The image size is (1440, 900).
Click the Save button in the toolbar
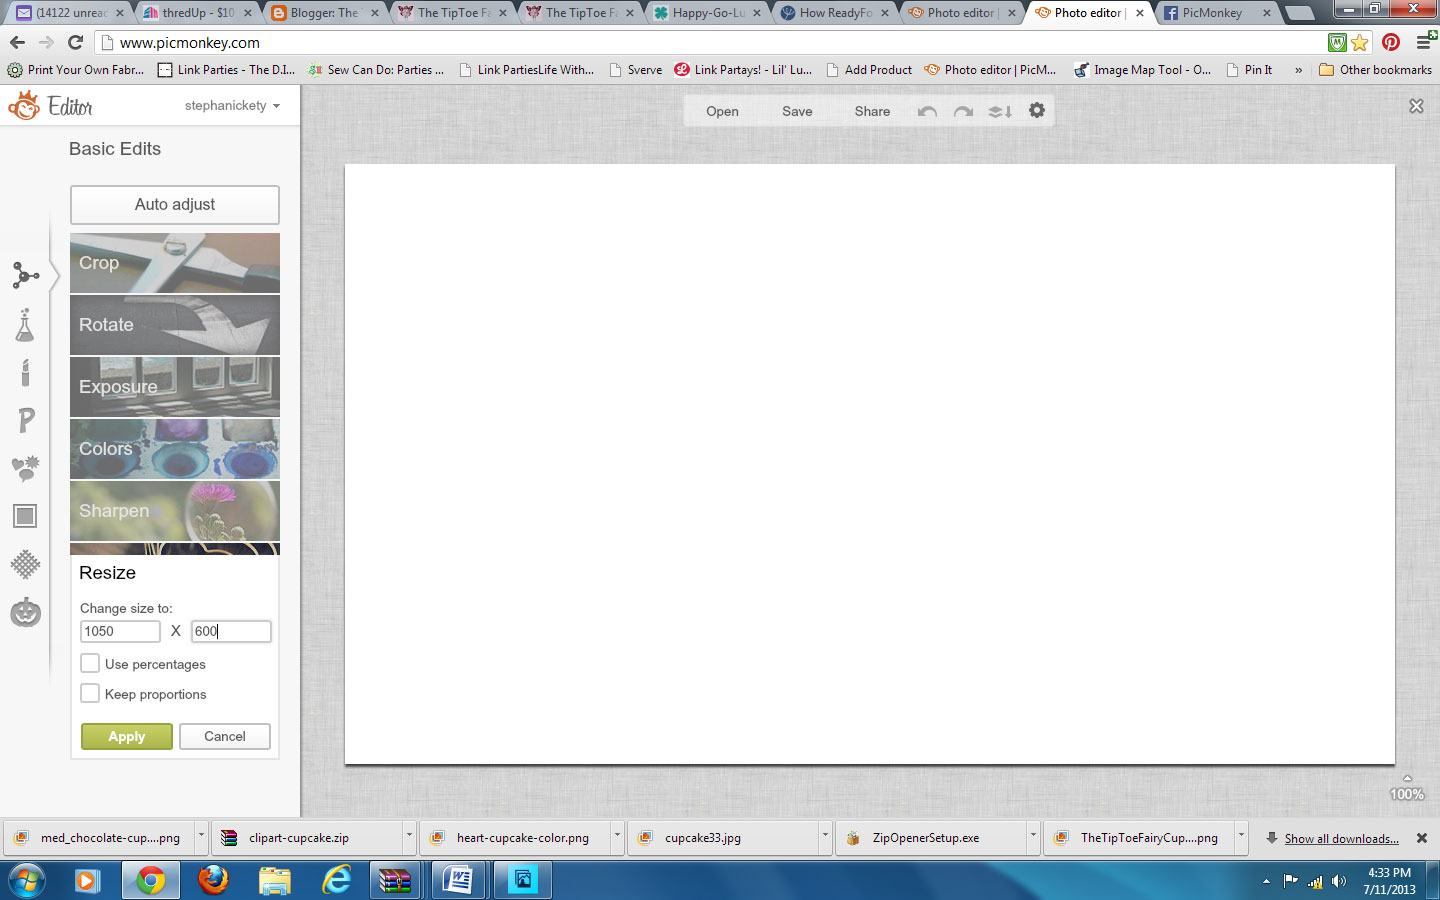797,111
